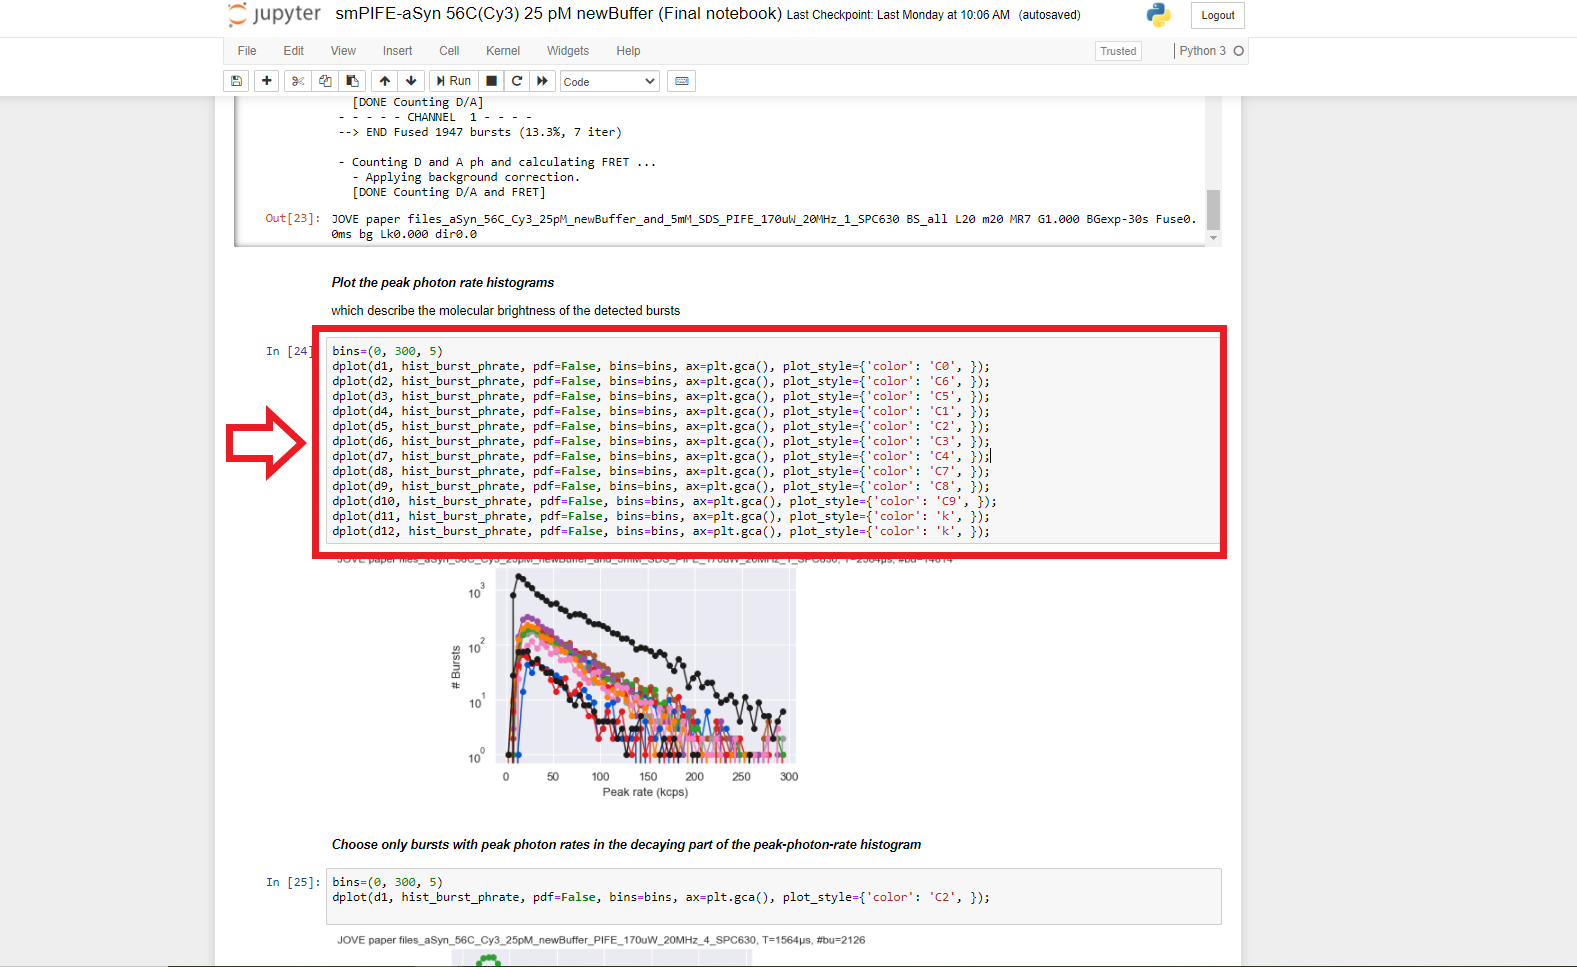The height and width of the screenshot is (967, 1577).
Task: Open the Edit menu
Action: [x=293, y=51]
